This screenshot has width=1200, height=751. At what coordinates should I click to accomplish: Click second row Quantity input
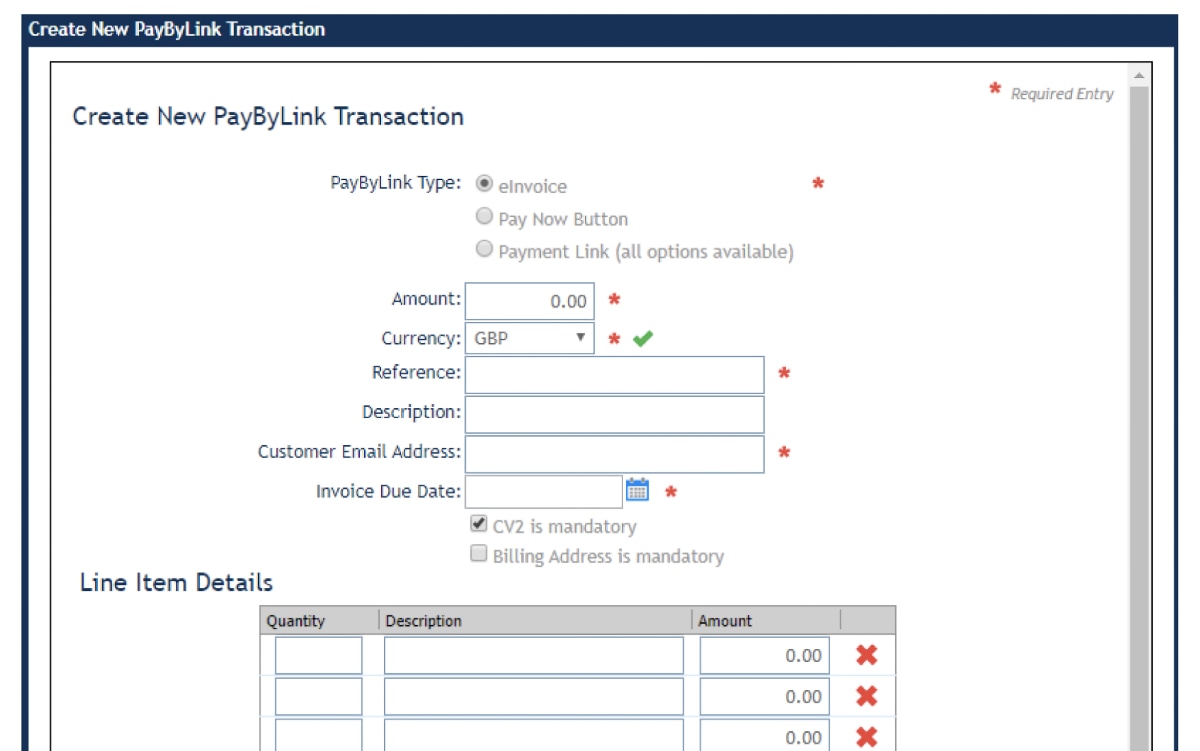[319, 696]
